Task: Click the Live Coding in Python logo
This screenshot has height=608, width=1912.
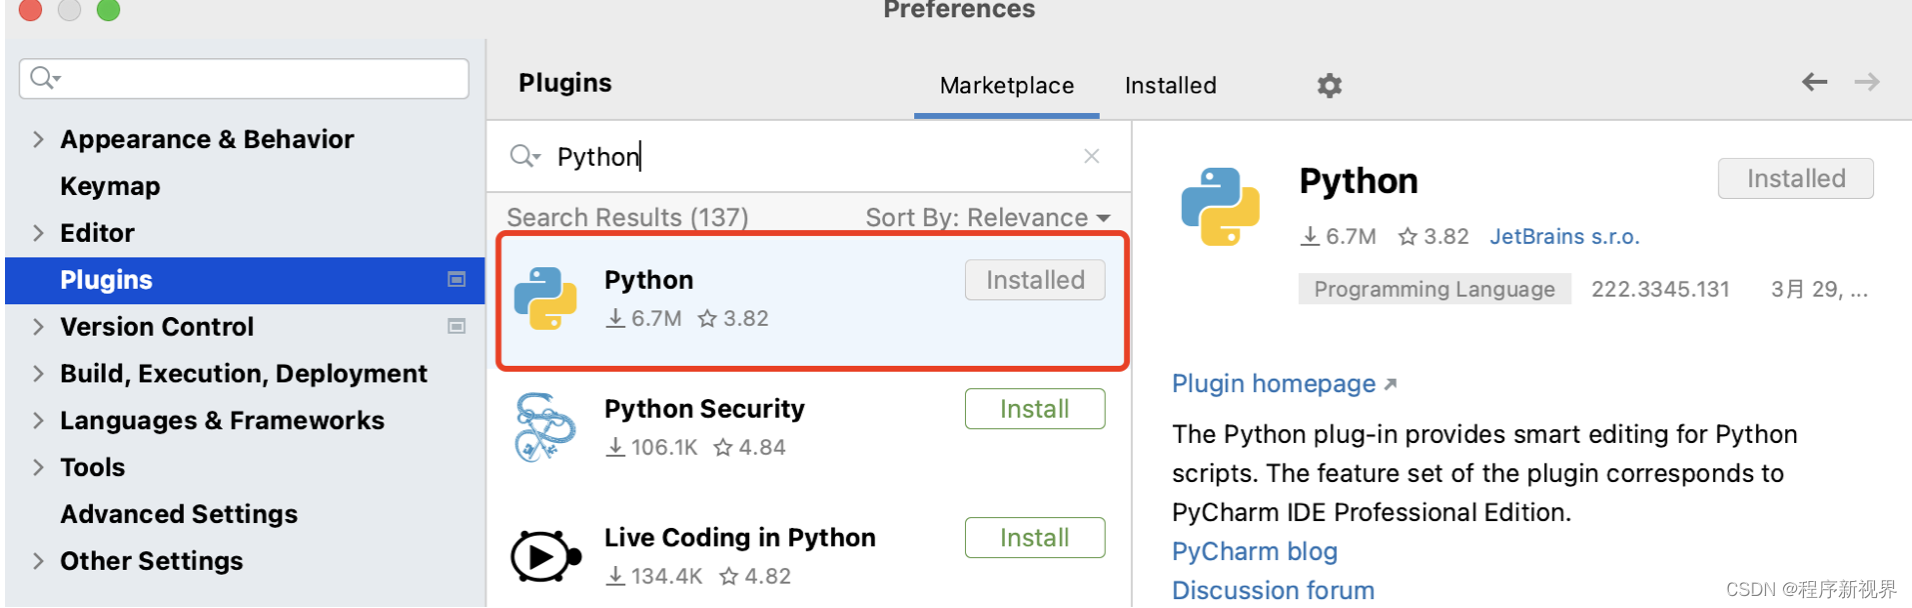Action: 546,556
